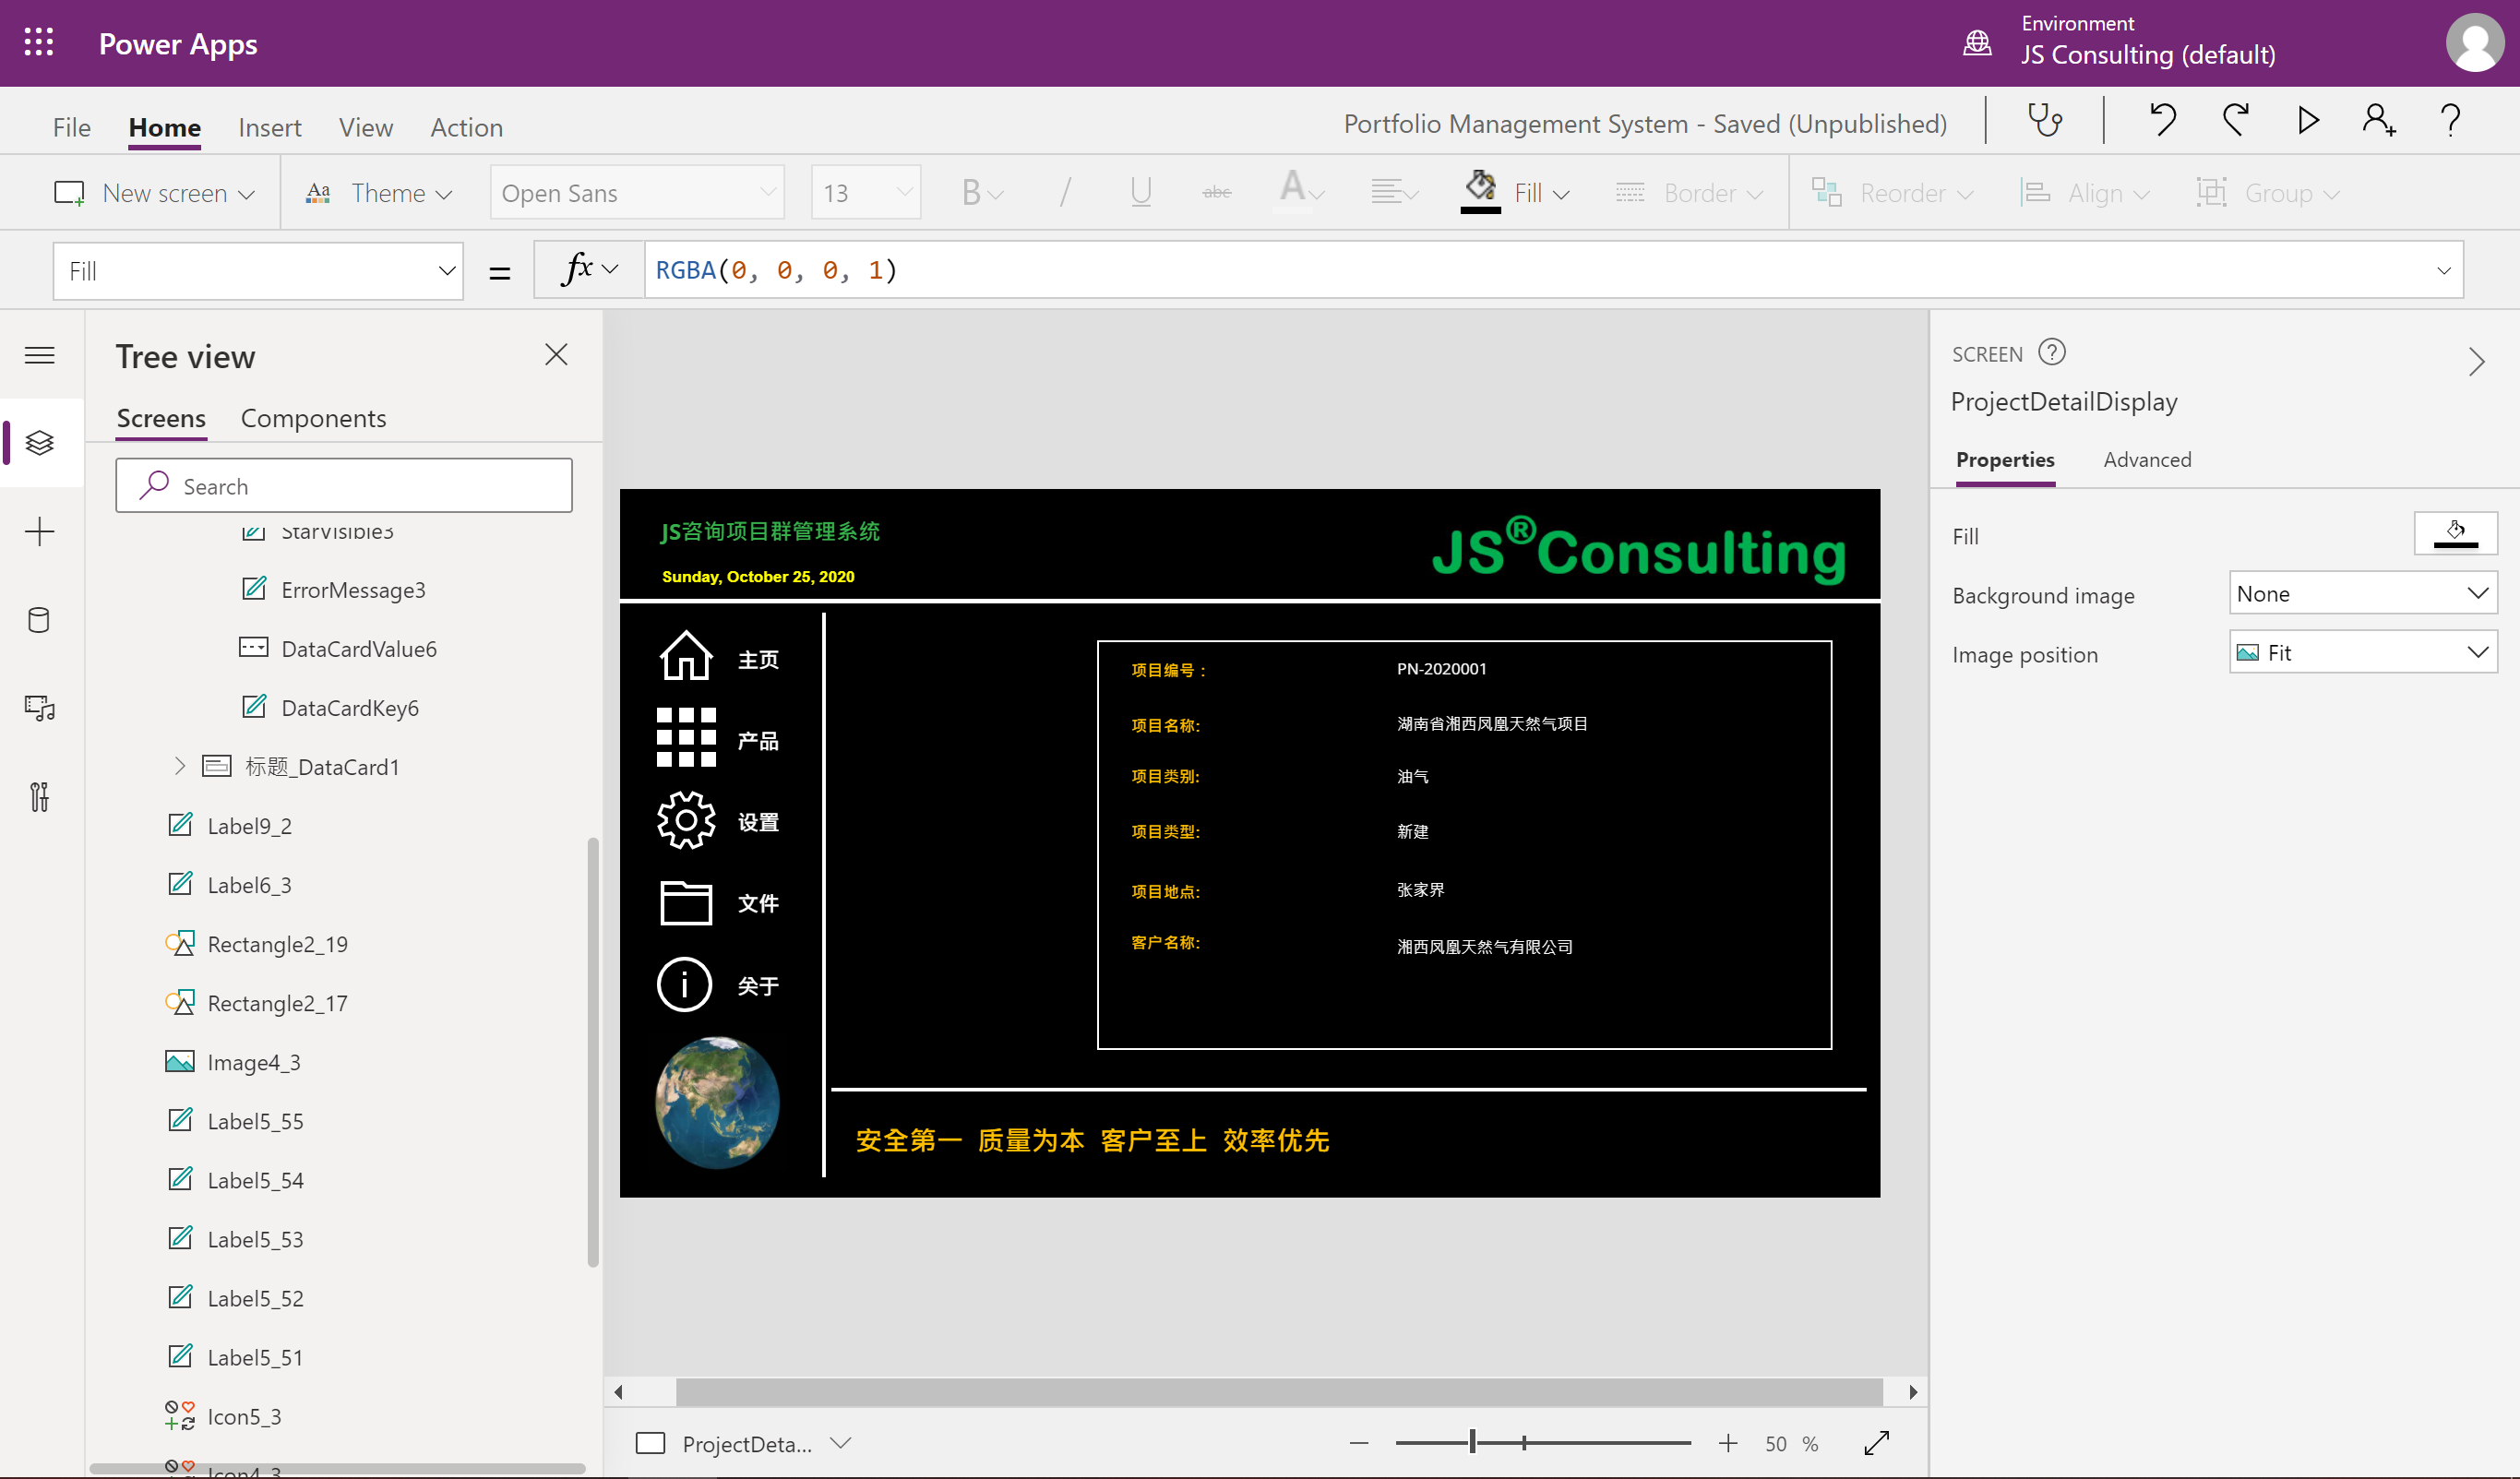
Task: Switch to the Action ribbon tab
Action: [467, 128]
